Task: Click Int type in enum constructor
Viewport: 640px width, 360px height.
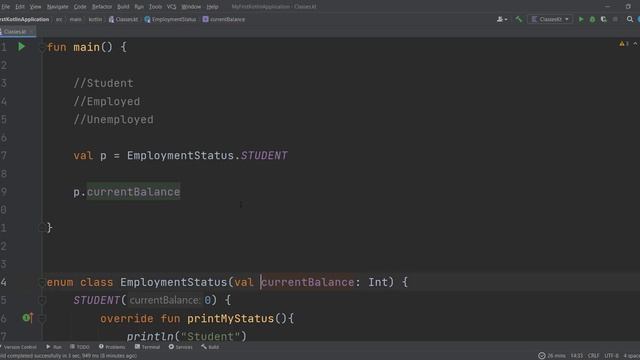Action: [378, 282]
